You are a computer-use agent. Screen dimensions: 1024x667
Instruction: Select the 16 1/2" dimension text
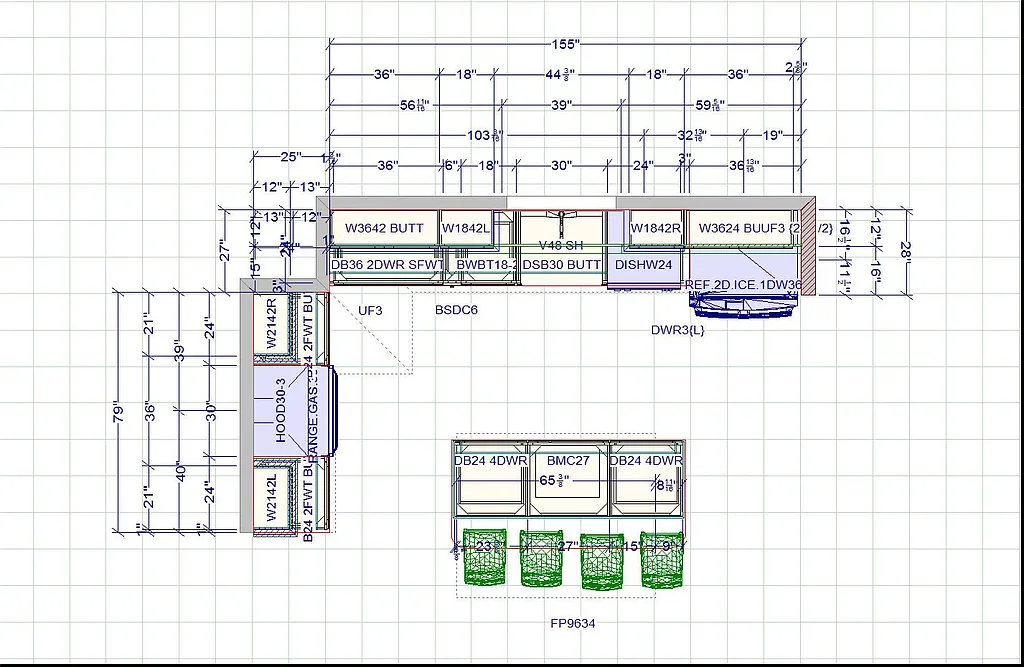[845, 235]
